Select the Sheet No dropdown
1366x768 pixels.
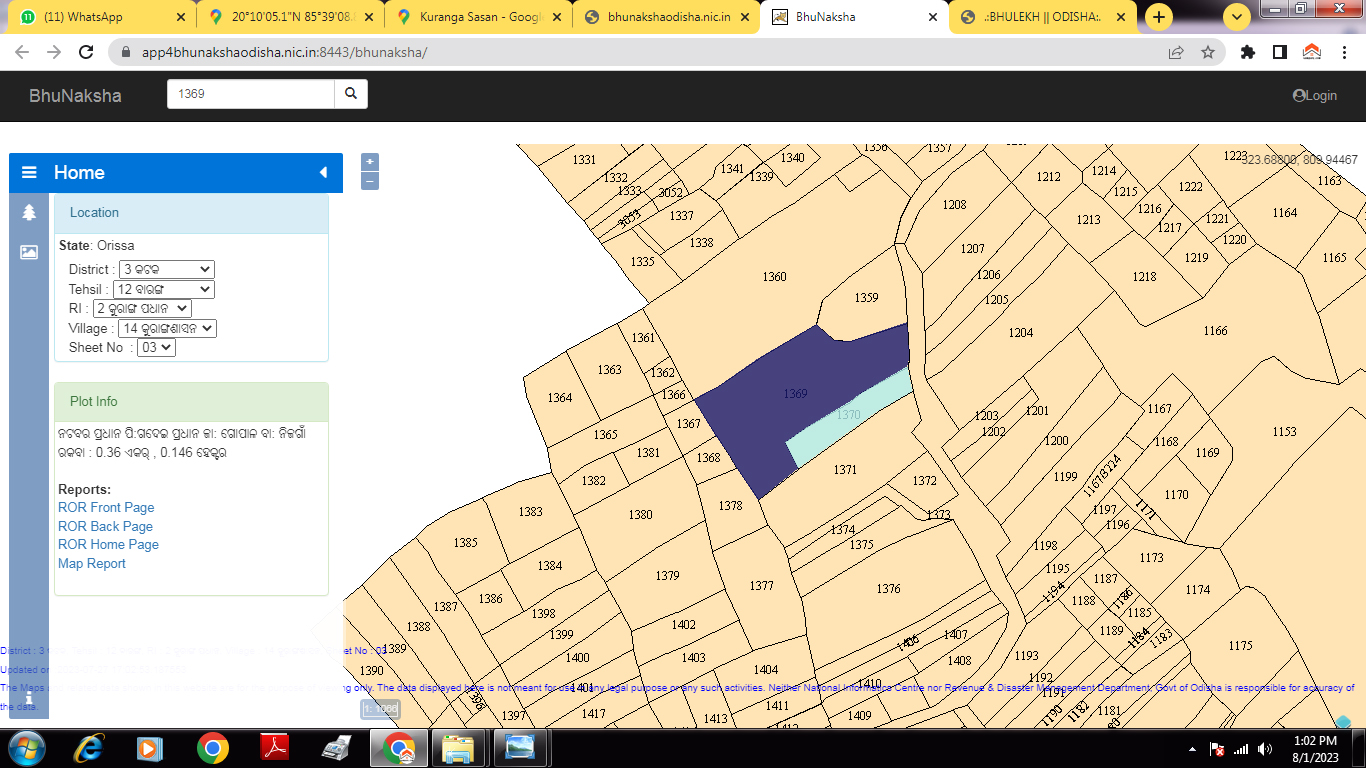point(156,348)
